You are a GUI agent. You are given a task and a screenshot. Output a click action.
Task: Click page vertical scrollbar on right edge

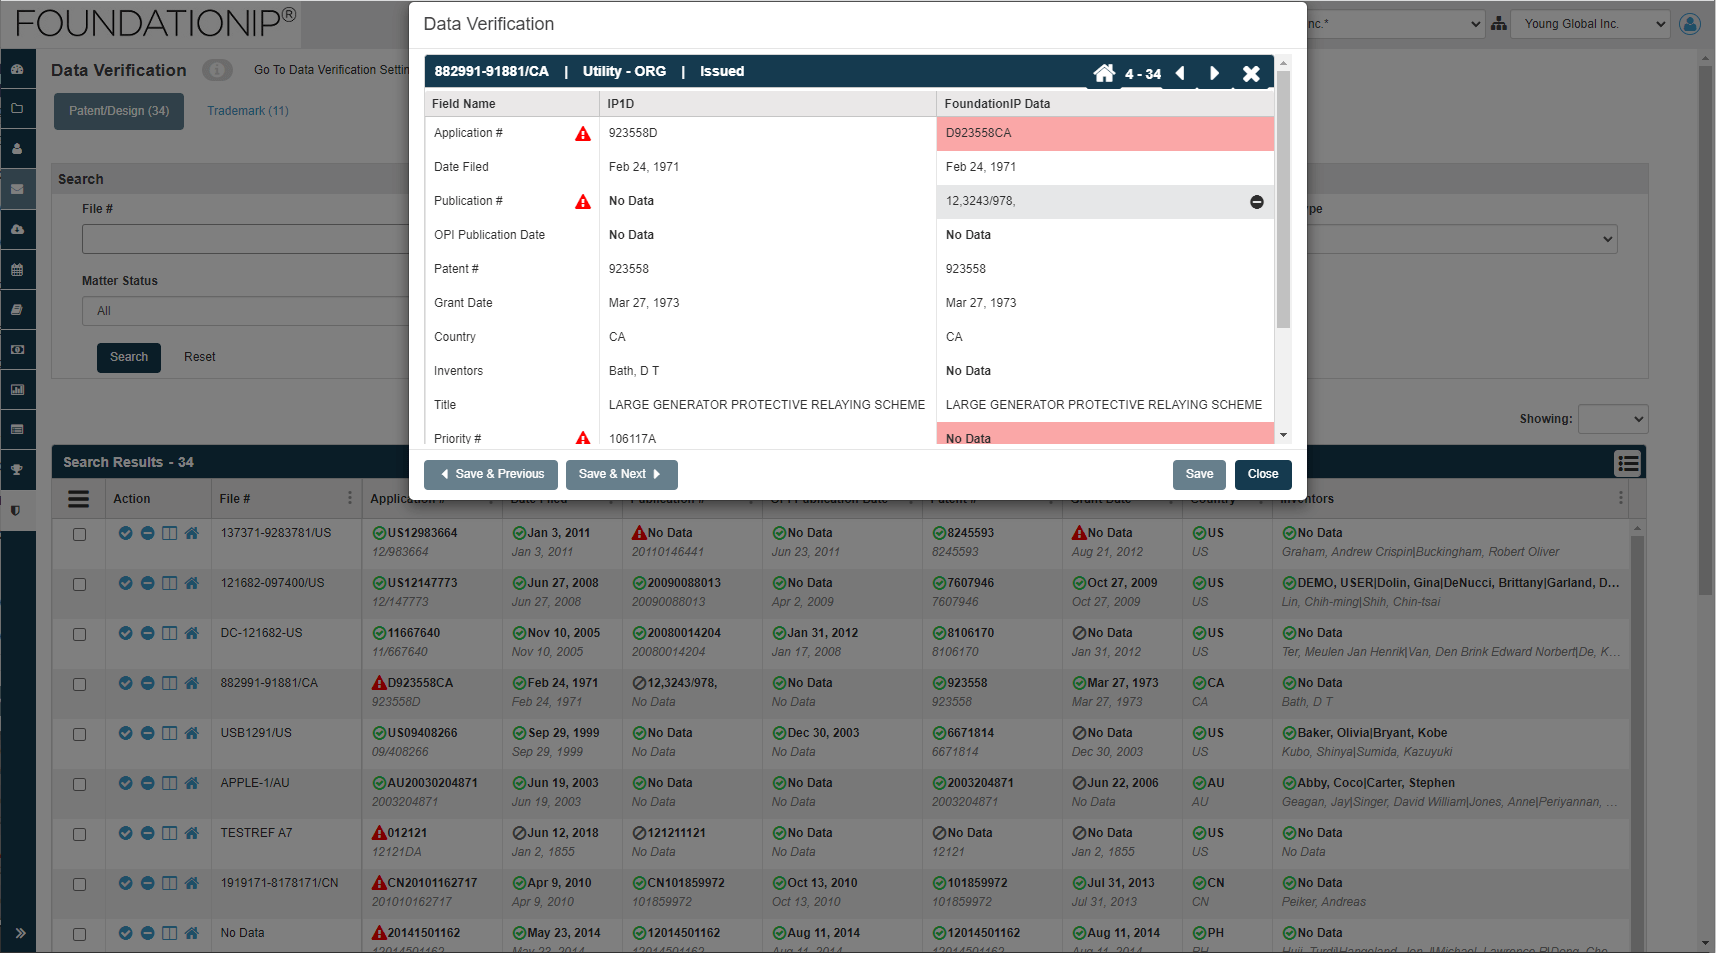tap(1706, 330)
